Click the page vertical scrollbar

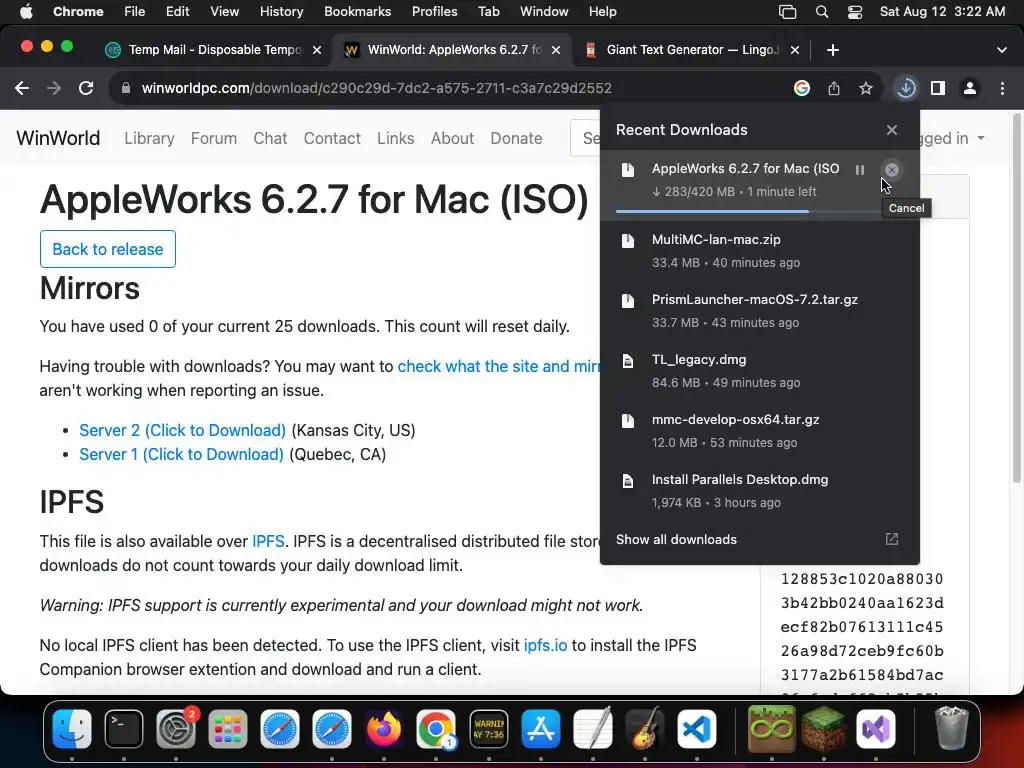coord(1016,300)
